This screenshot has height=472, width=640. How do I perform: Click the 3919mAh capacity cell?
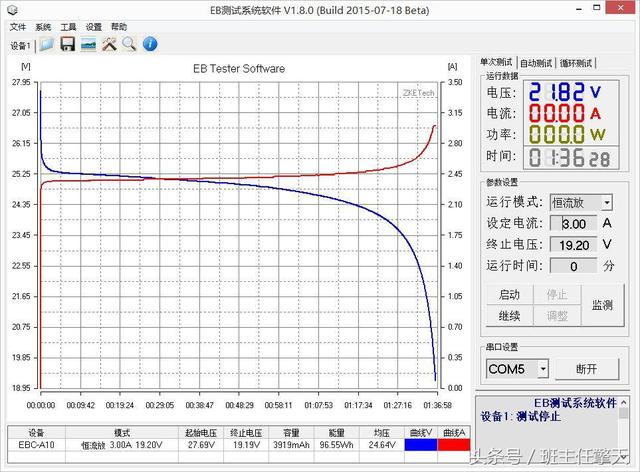(291, 445)
